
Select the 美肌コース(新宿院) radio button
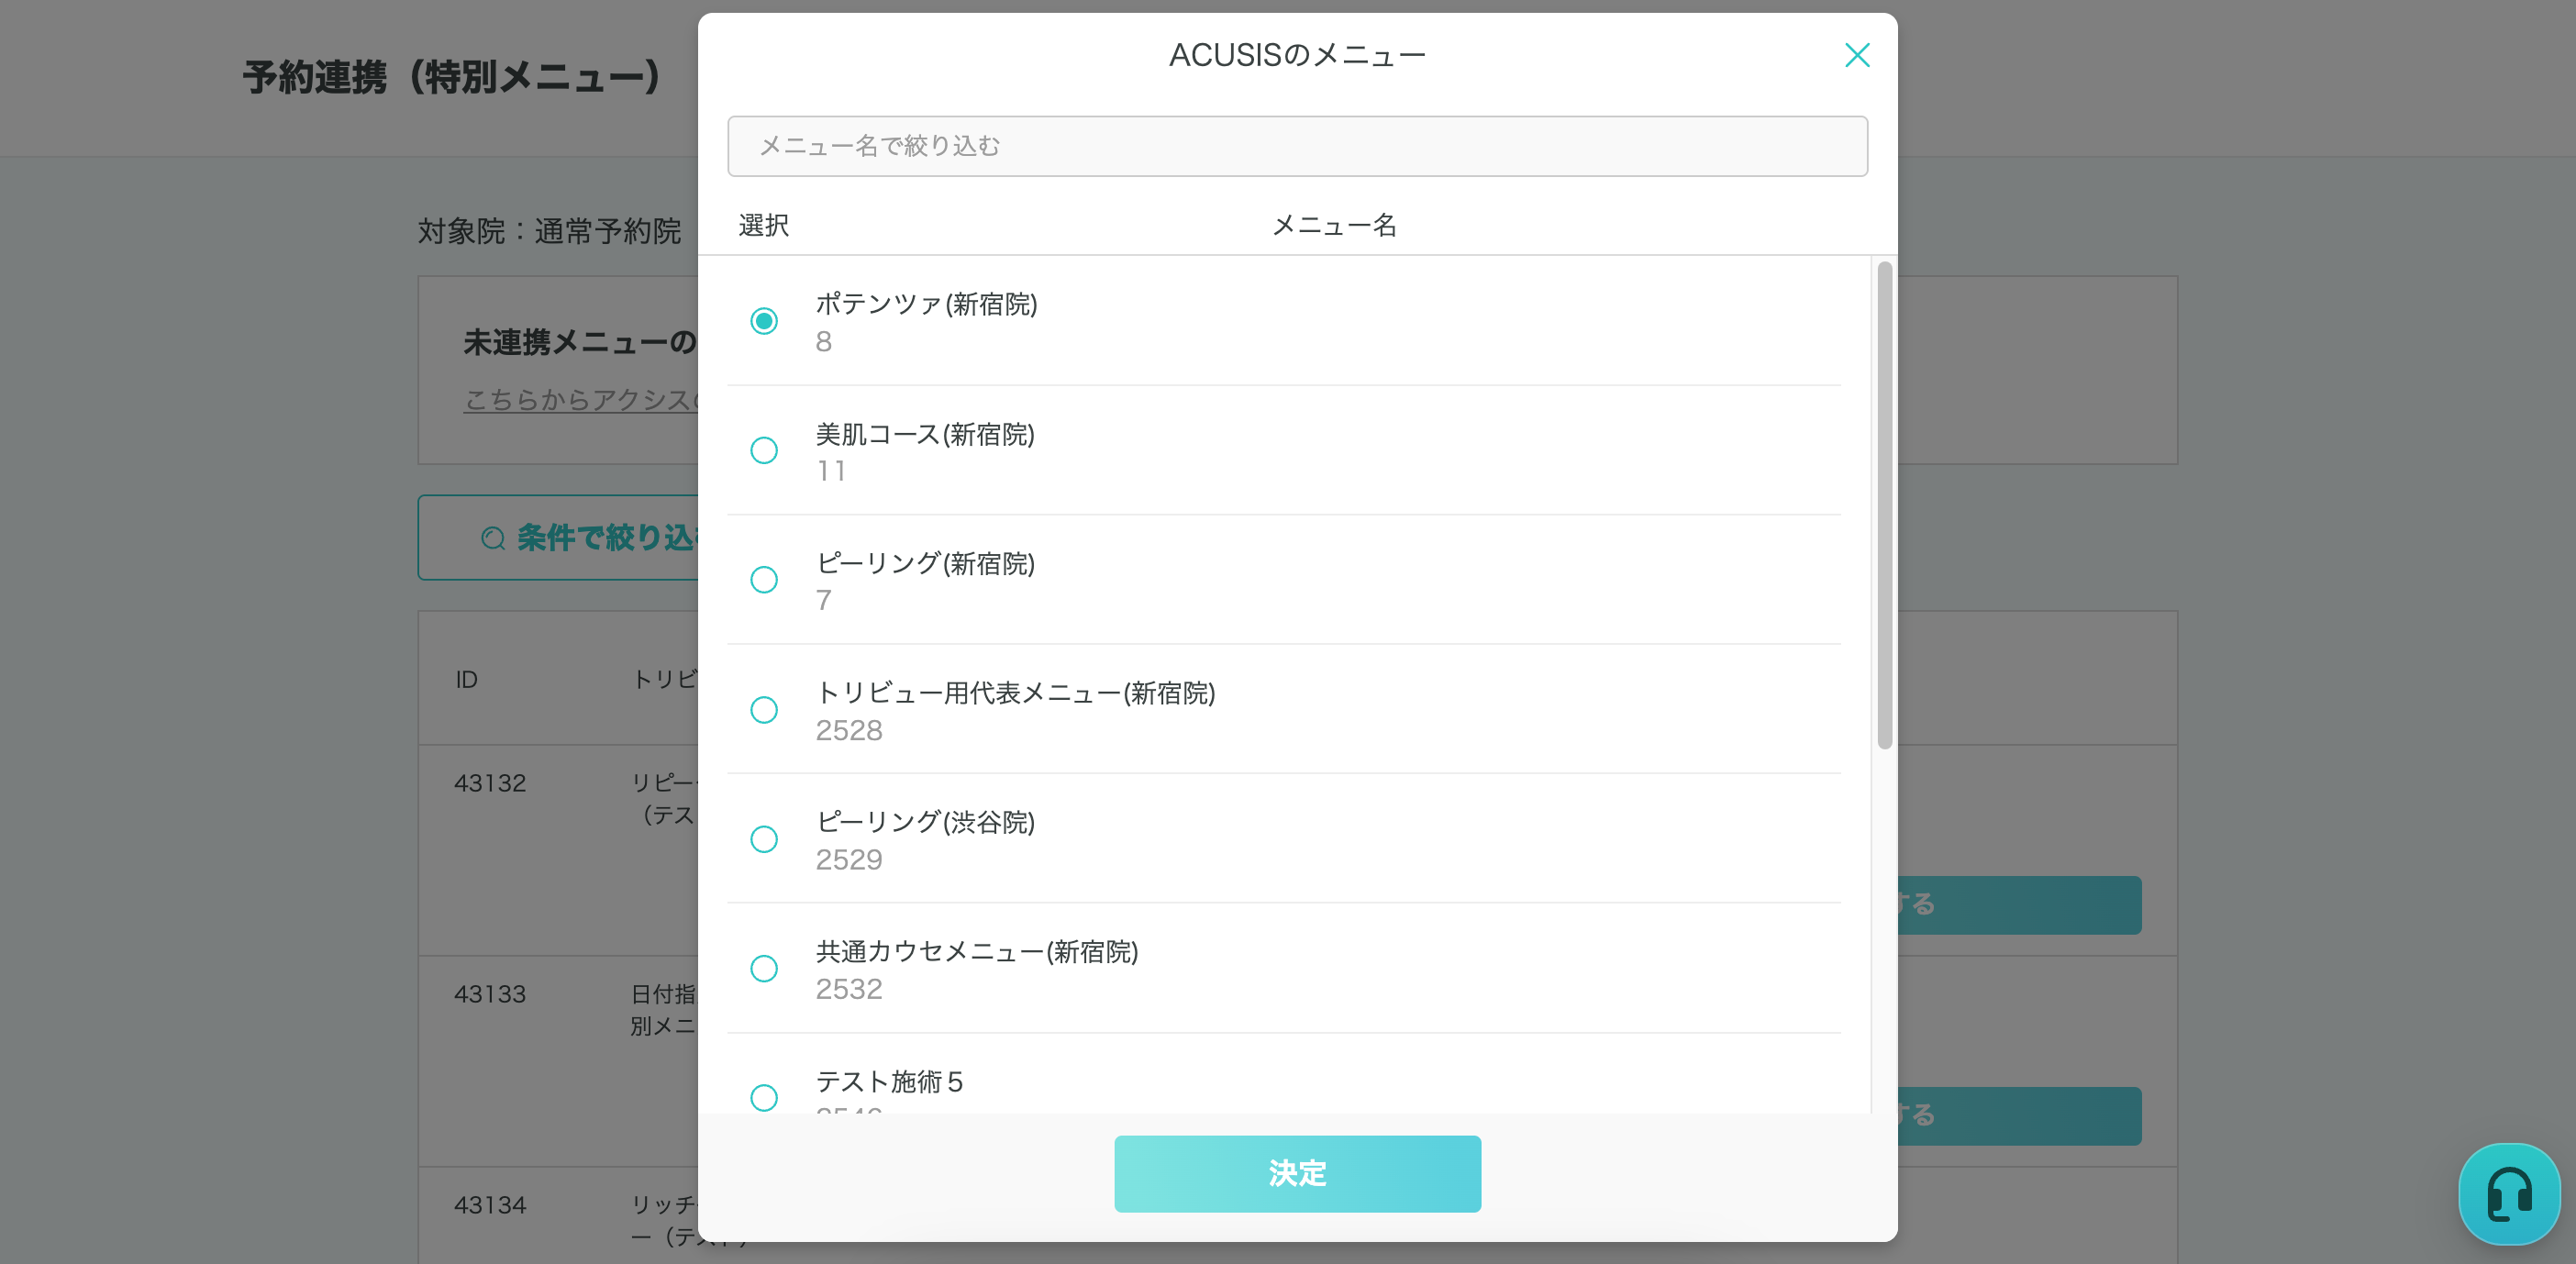click(764, 450)
